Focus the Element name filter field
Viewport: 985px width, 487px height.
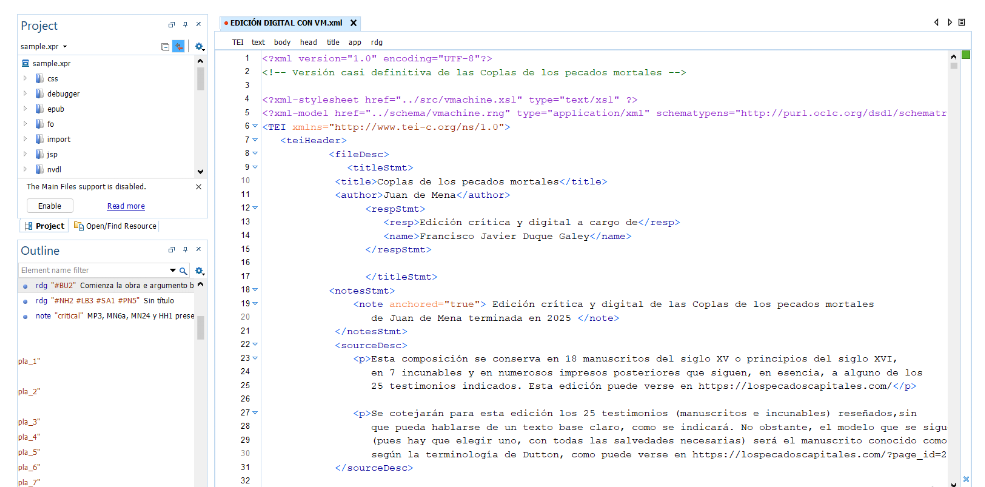coord(95,271)
